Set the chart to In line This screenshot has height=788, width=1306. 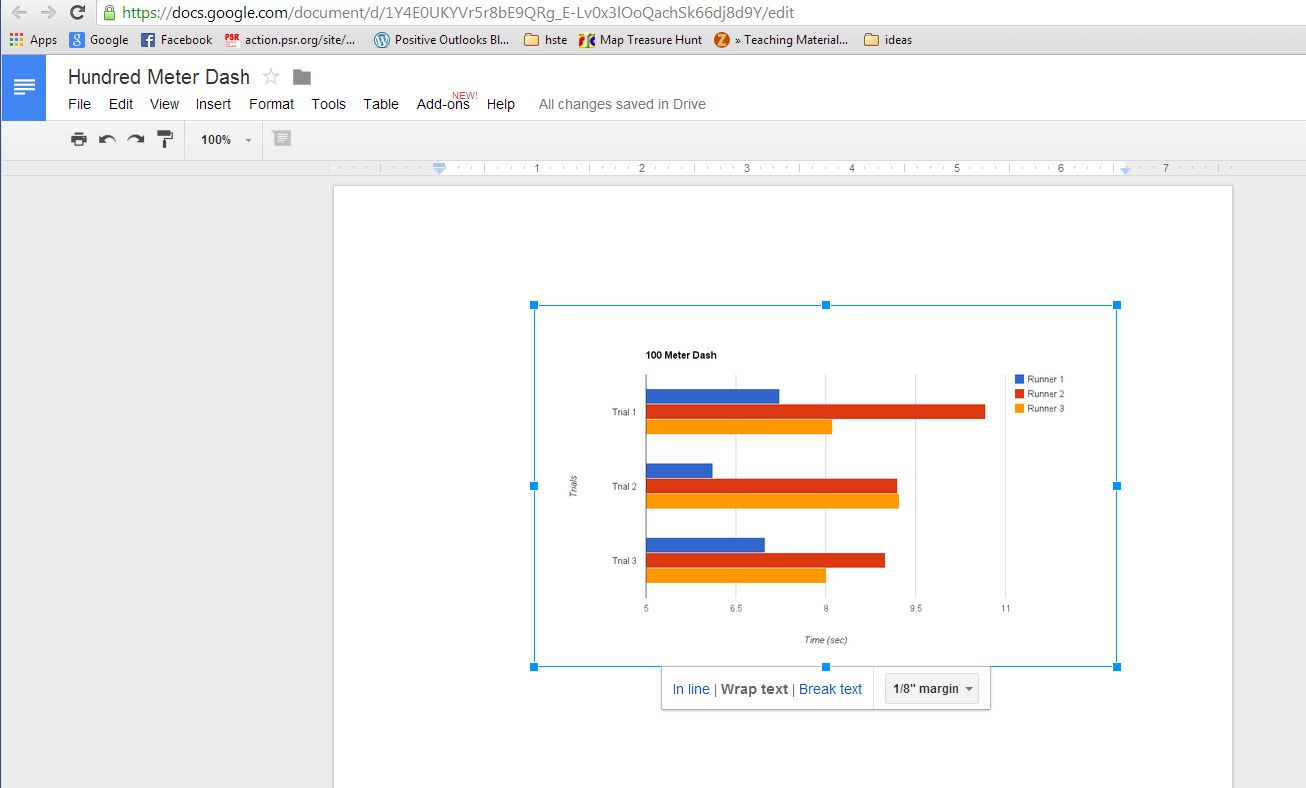(691, 689)
